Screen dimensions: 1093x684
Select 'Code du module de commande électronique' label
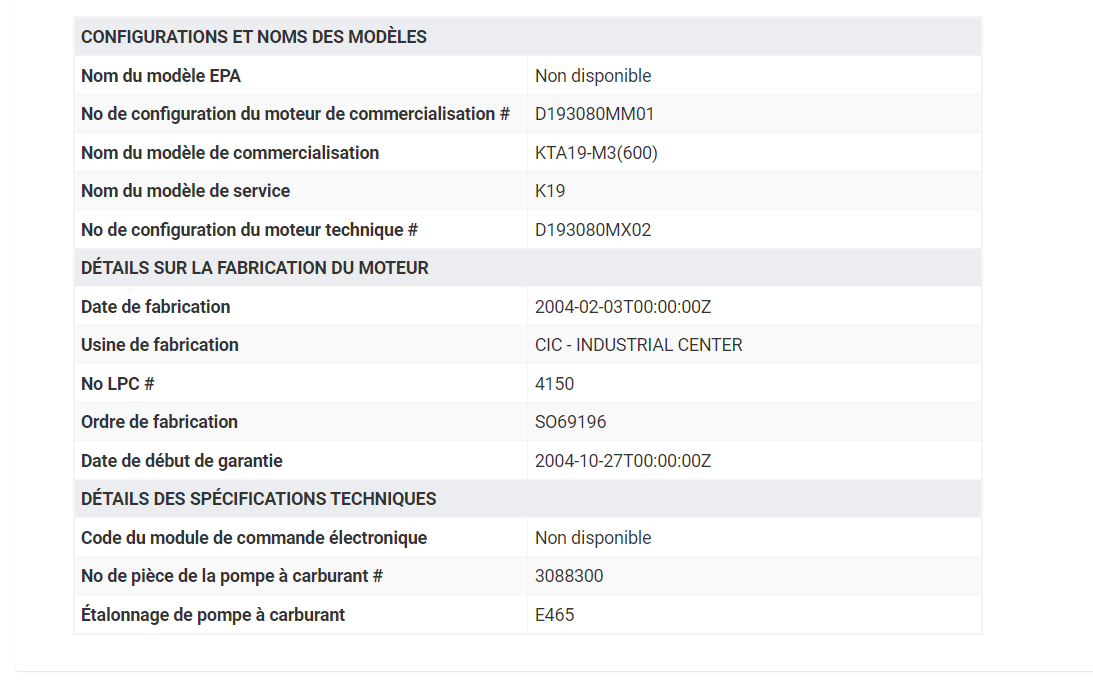click(x=254, y=538)
